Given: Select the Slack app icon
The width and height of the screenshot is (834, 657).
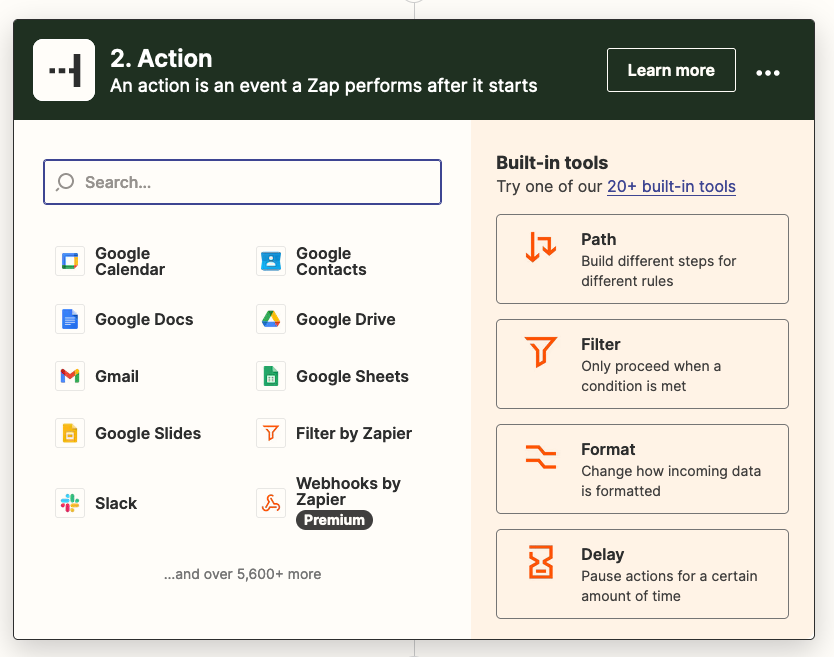Looking at the screenshot, I should 70,503.
